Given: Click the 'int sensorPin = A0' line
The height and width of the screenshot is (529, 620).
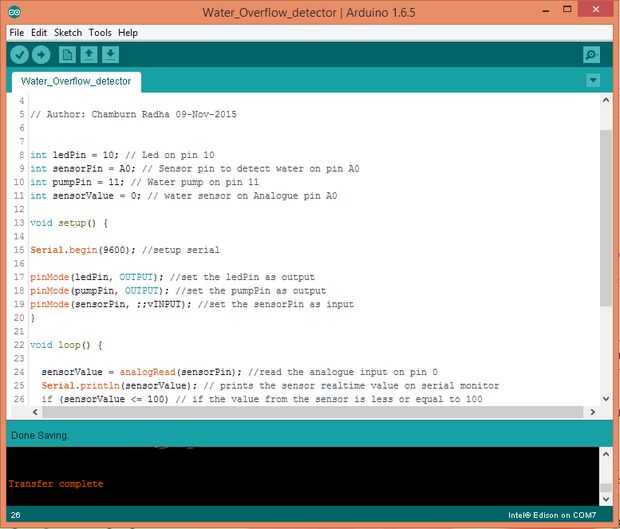Looking at the screenshot, I should click(195, 169).
